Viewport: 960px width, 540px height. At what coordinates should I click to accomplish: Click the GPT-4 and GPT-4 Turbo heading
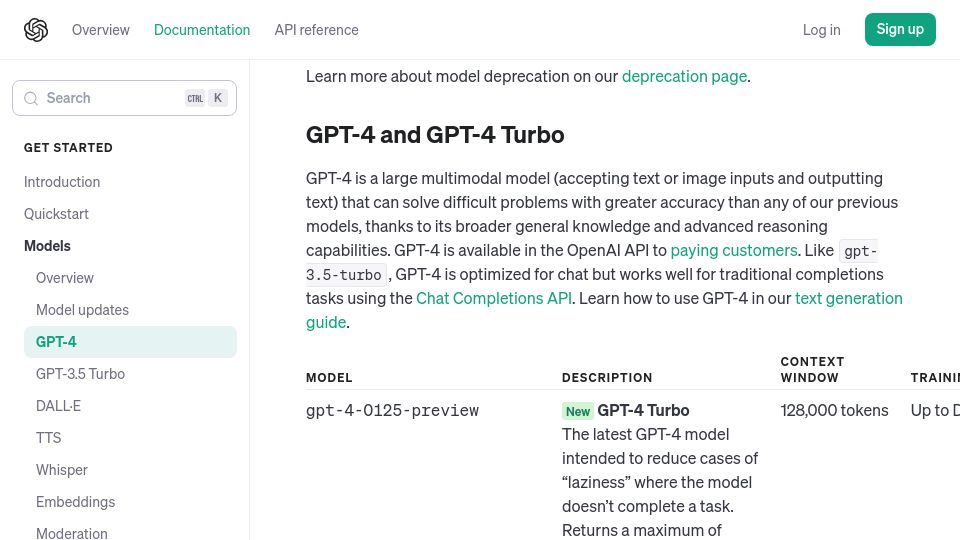(x=435, y=135)
